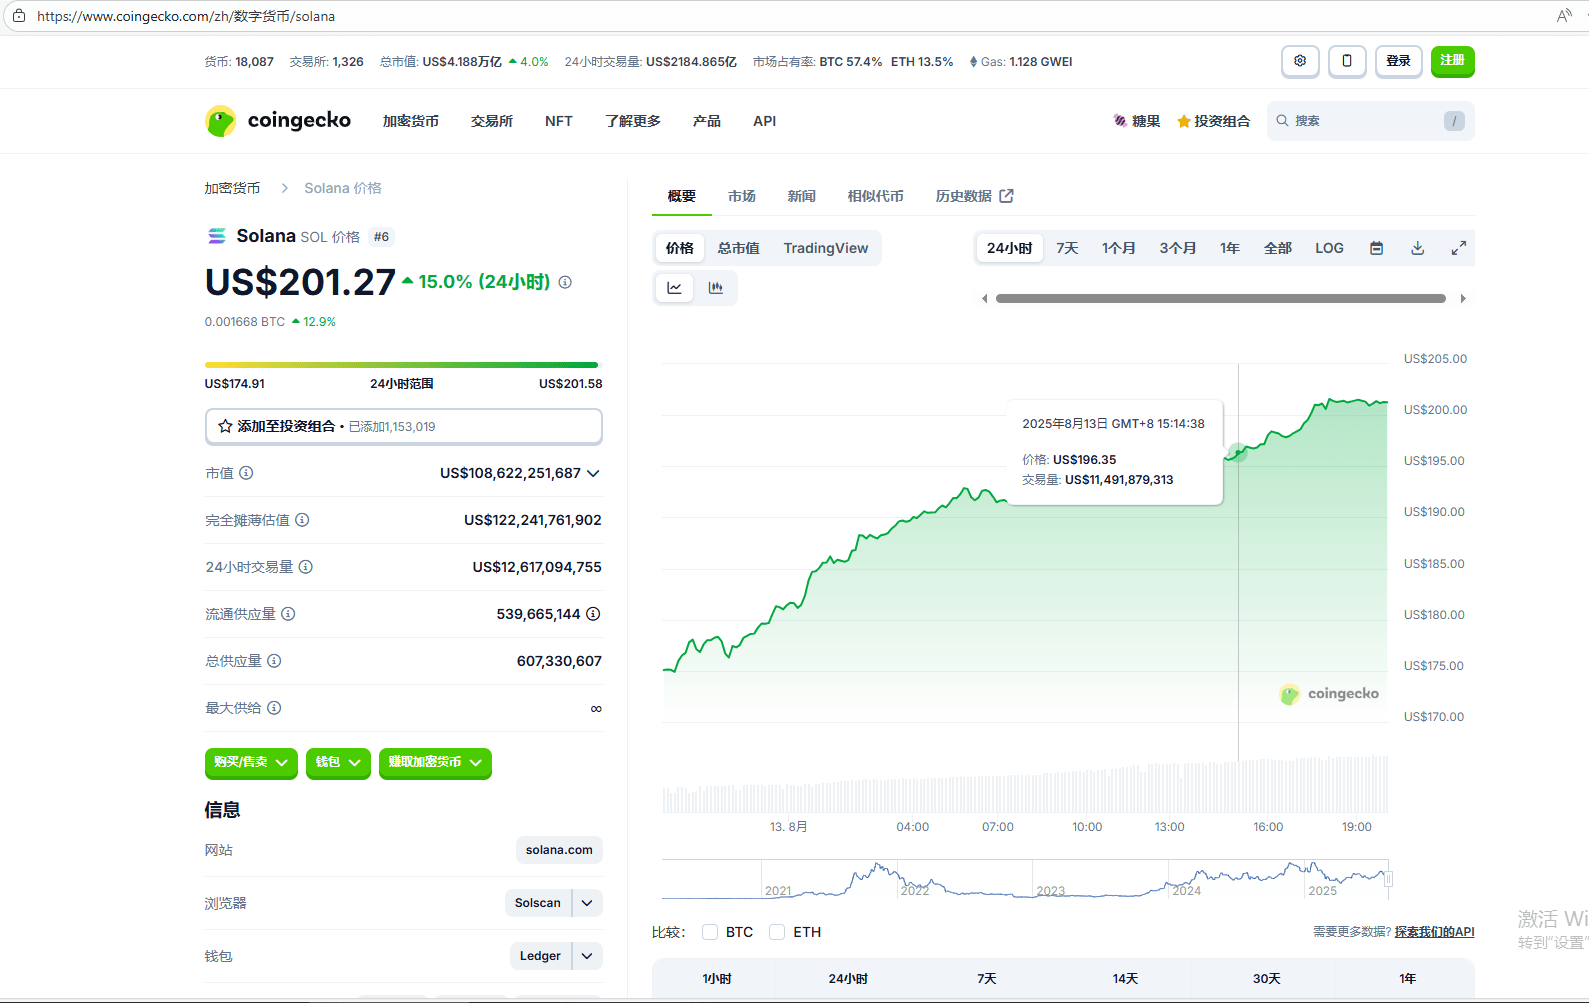Screen dimensions: 1589x1003
Task: Open solana.com website link
Action: (559, 850)
